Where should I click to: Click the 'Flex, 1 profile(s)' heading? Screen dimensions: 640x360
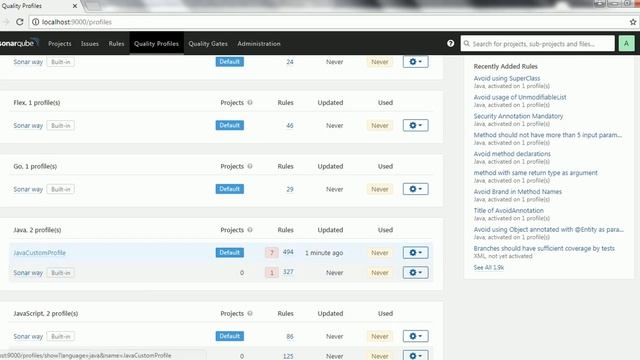coord(37,102)
